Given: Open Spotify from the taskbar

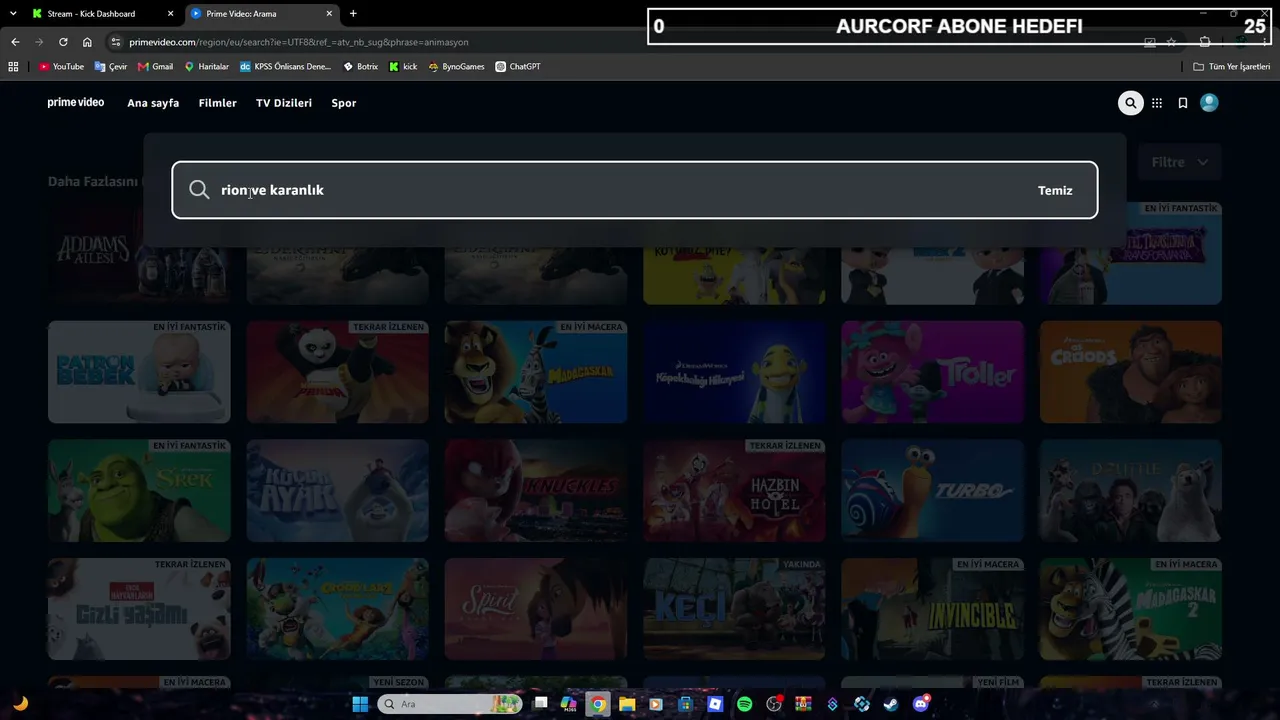Looking at the screenshot, I should click(x=745, y=704).
